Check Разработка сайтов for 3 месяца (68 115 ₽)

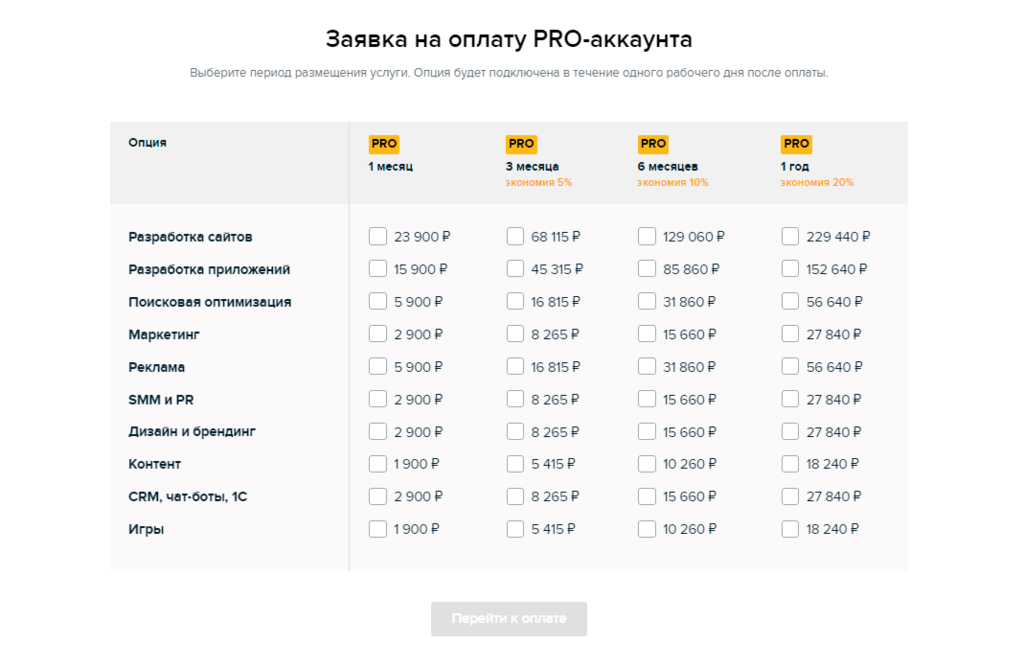[x=515, y=236]
